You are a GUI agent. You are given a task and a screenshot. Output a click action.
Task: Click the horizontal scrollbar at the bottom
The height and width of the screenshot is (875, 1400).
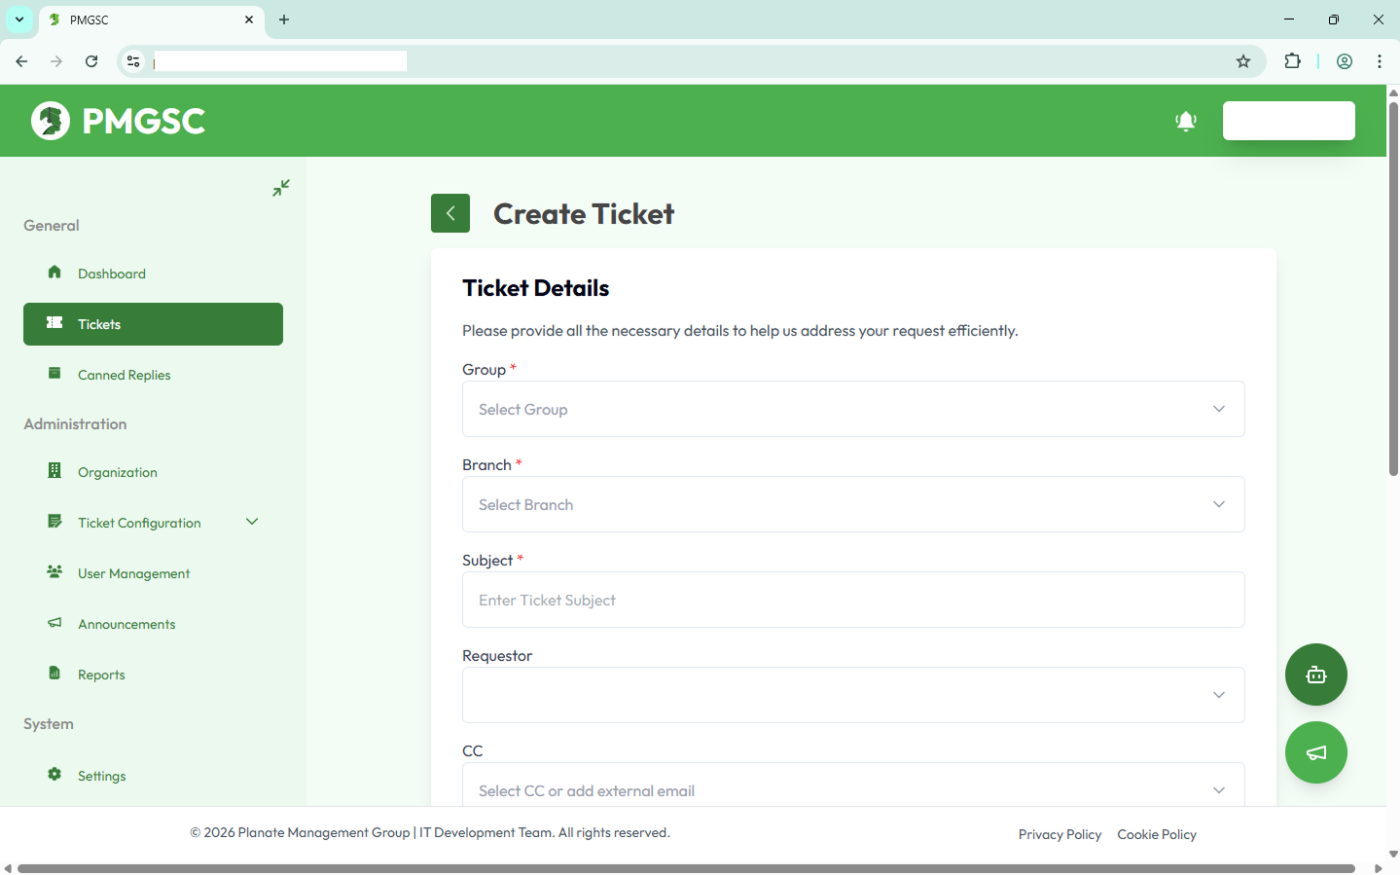[x=685, y=868]
